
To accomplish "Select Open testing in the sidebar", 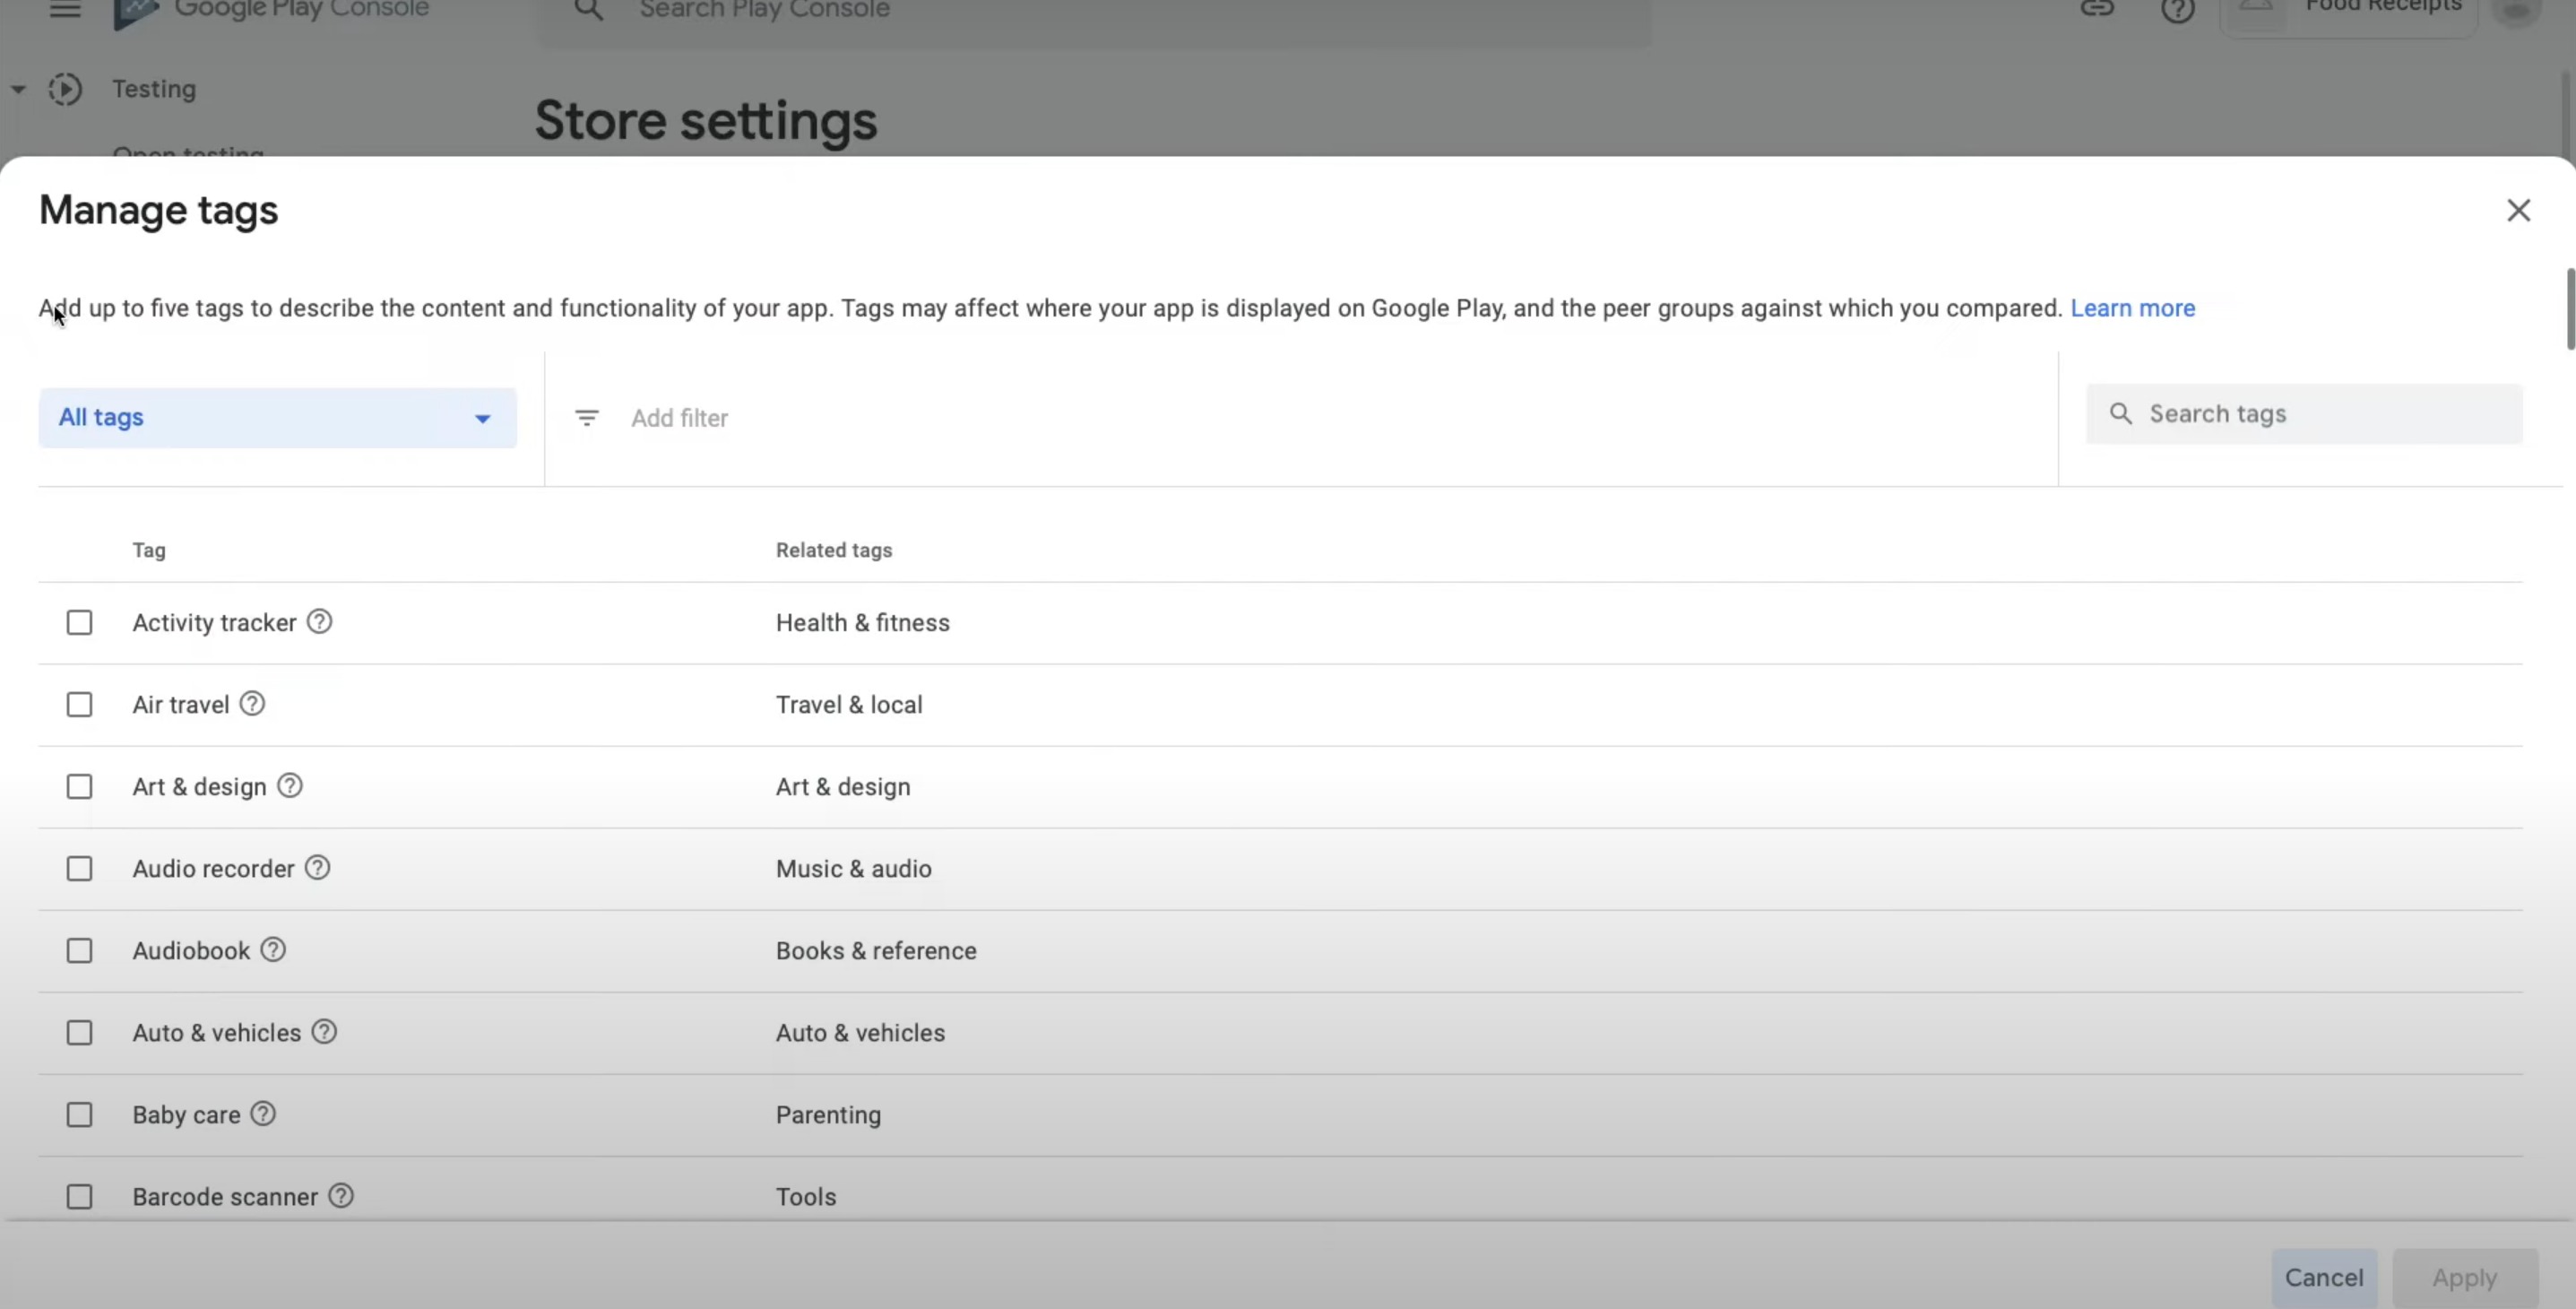I will coord(190,152).
